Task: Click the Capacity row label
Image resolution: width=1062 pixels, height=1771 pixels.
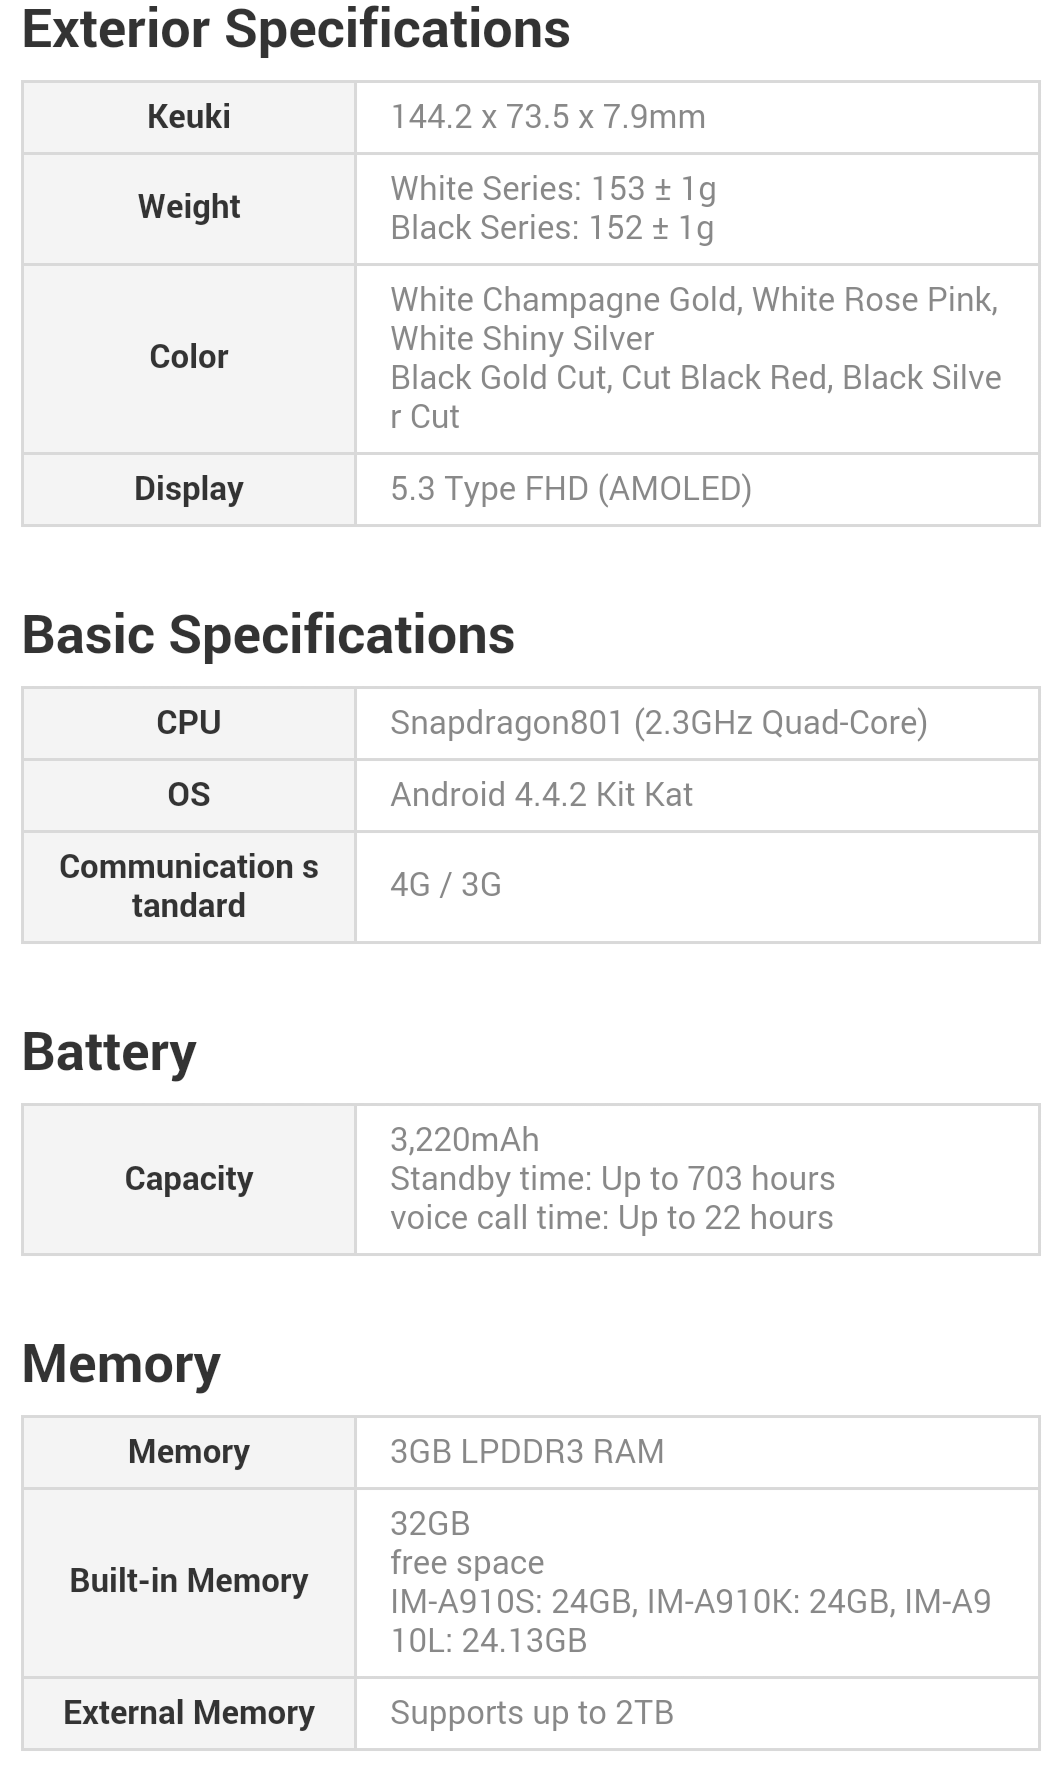Action: (x=189, y=1179)
